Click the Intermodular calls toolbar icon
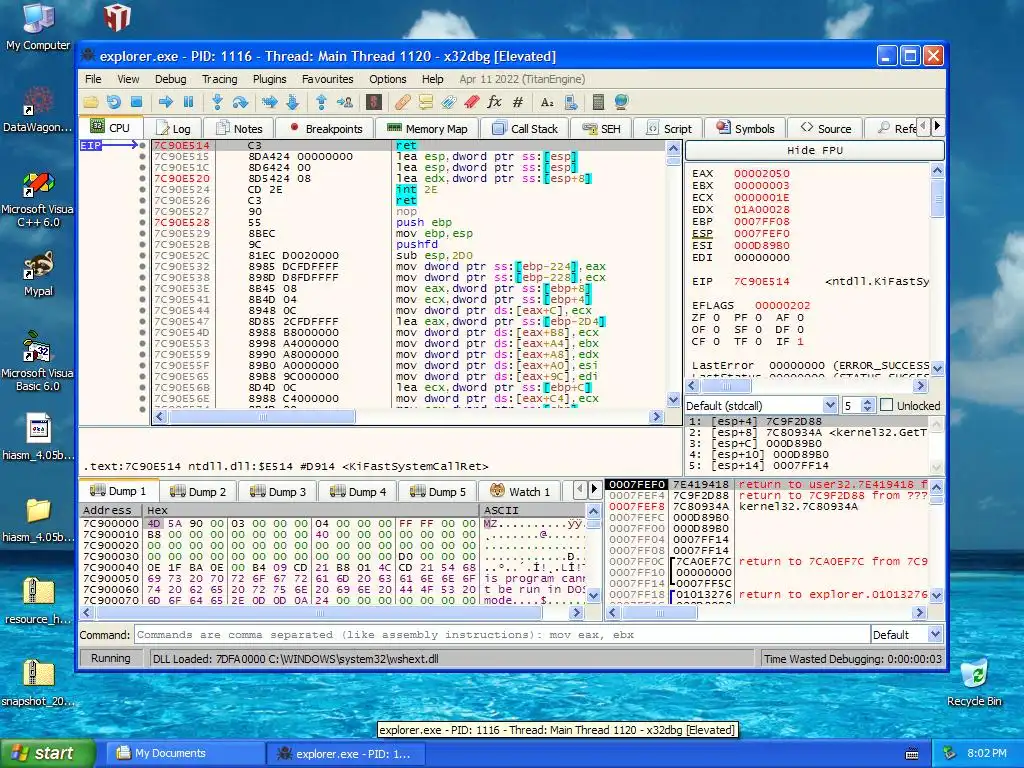Screen dimensions: 1024x768 (570, 102)
